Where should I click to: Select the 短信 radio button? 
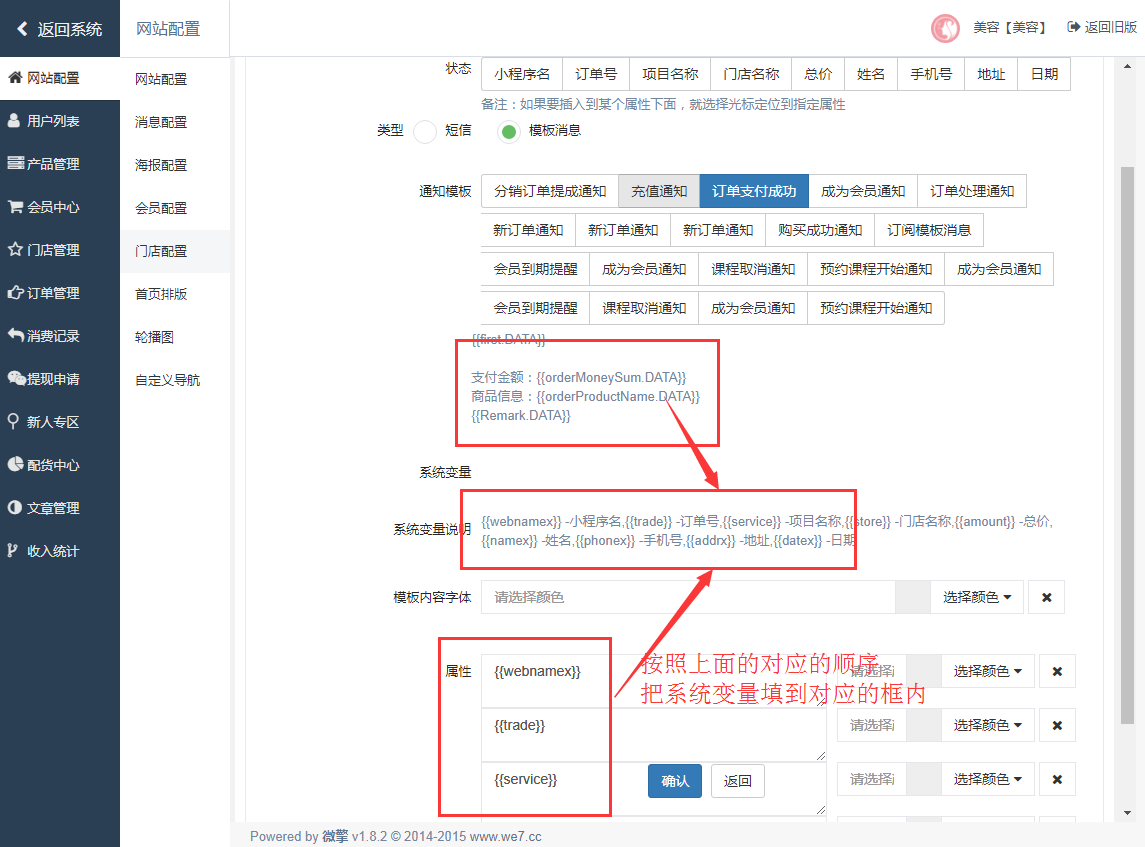point(425,131)
